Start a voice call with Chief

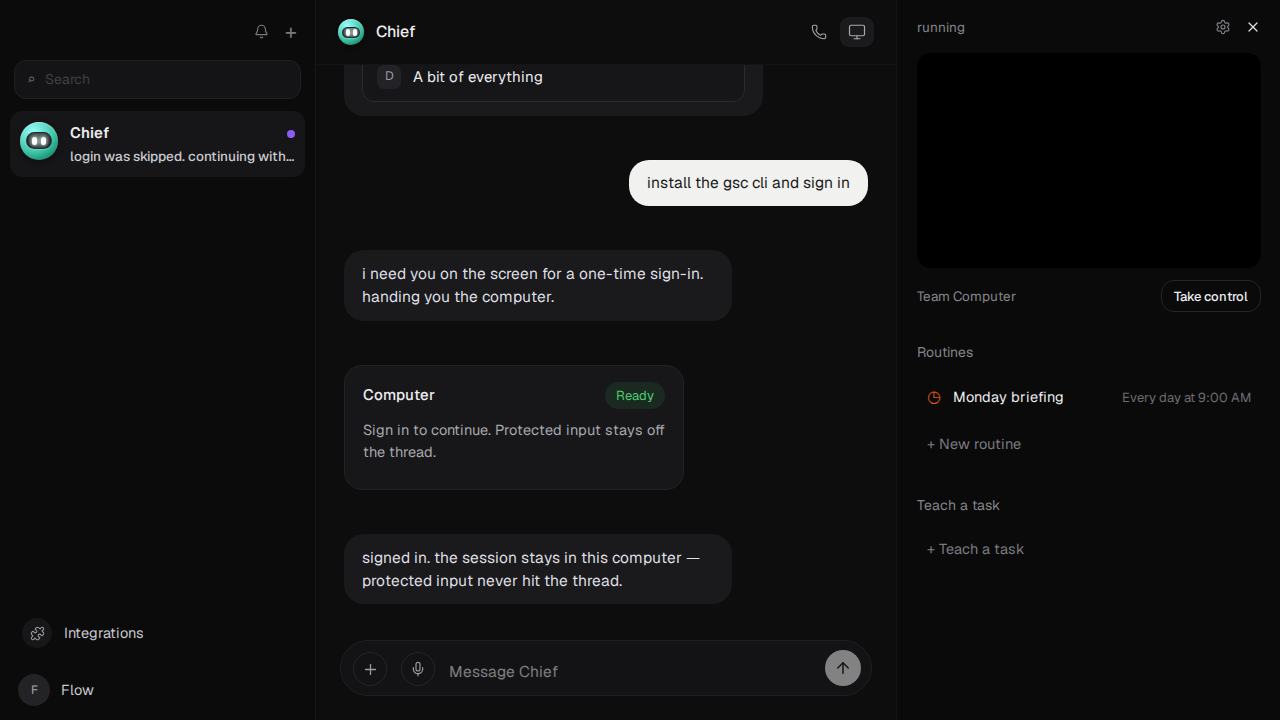point(819,32)
